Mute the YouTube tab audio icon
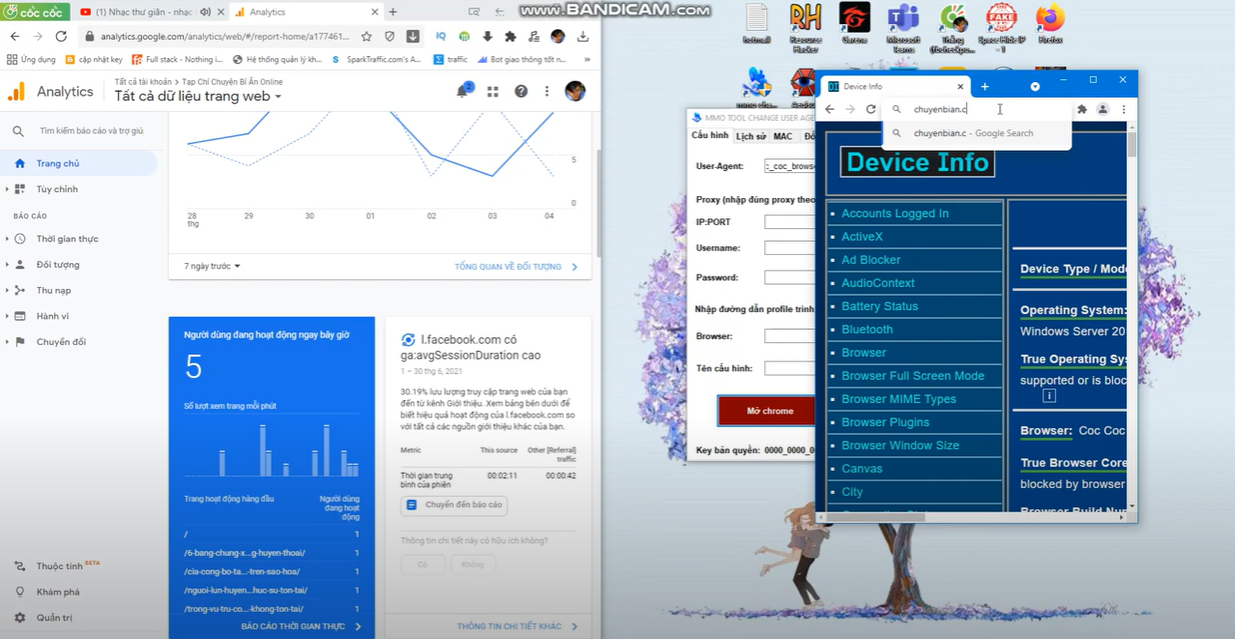Viewport: 1235px width, 639px height. click(x=206, y=12)
